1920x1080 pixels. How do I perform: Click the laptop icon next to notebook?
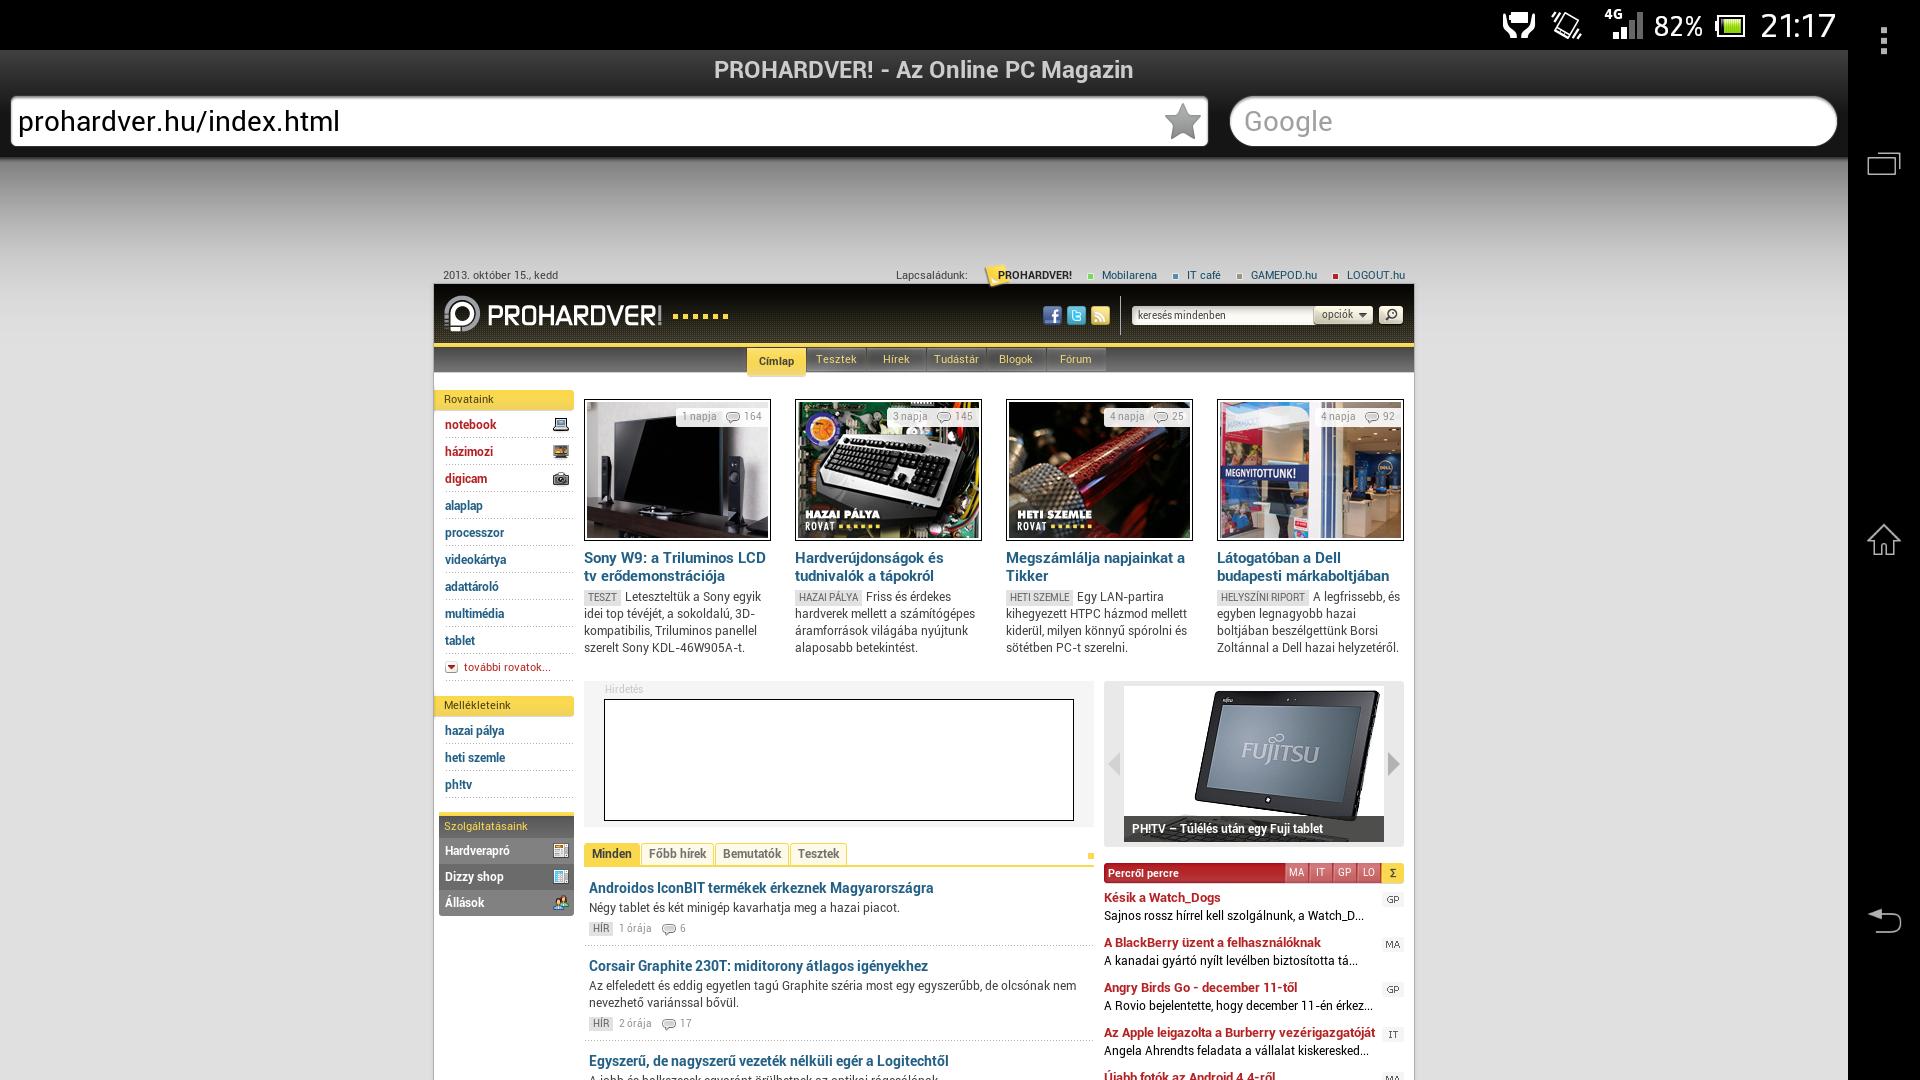click(561, 425)
